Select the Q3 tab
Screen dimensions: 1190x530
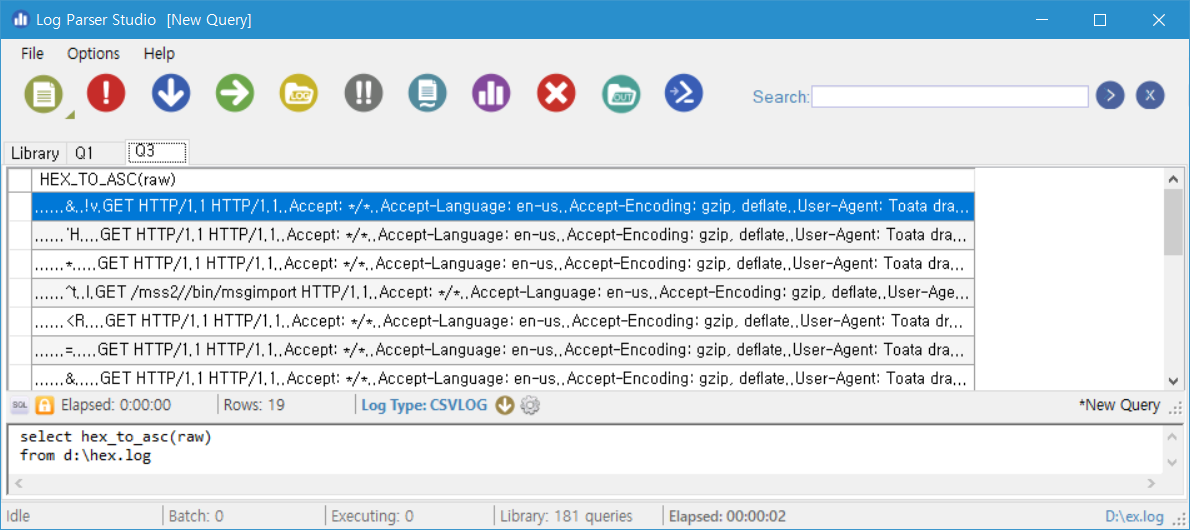pos(156,151)
